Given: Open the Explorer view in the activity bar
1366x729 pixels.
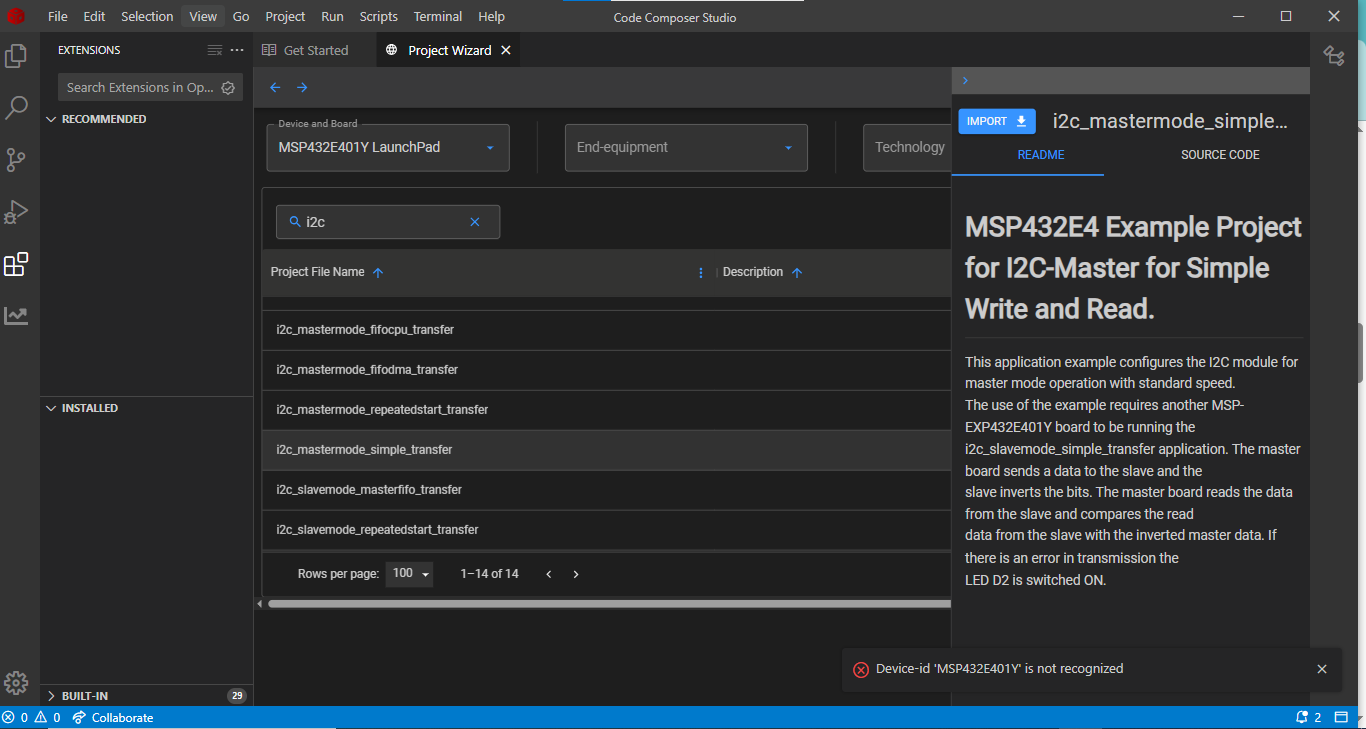Looking at the screenshot, I should pos(16,56).
